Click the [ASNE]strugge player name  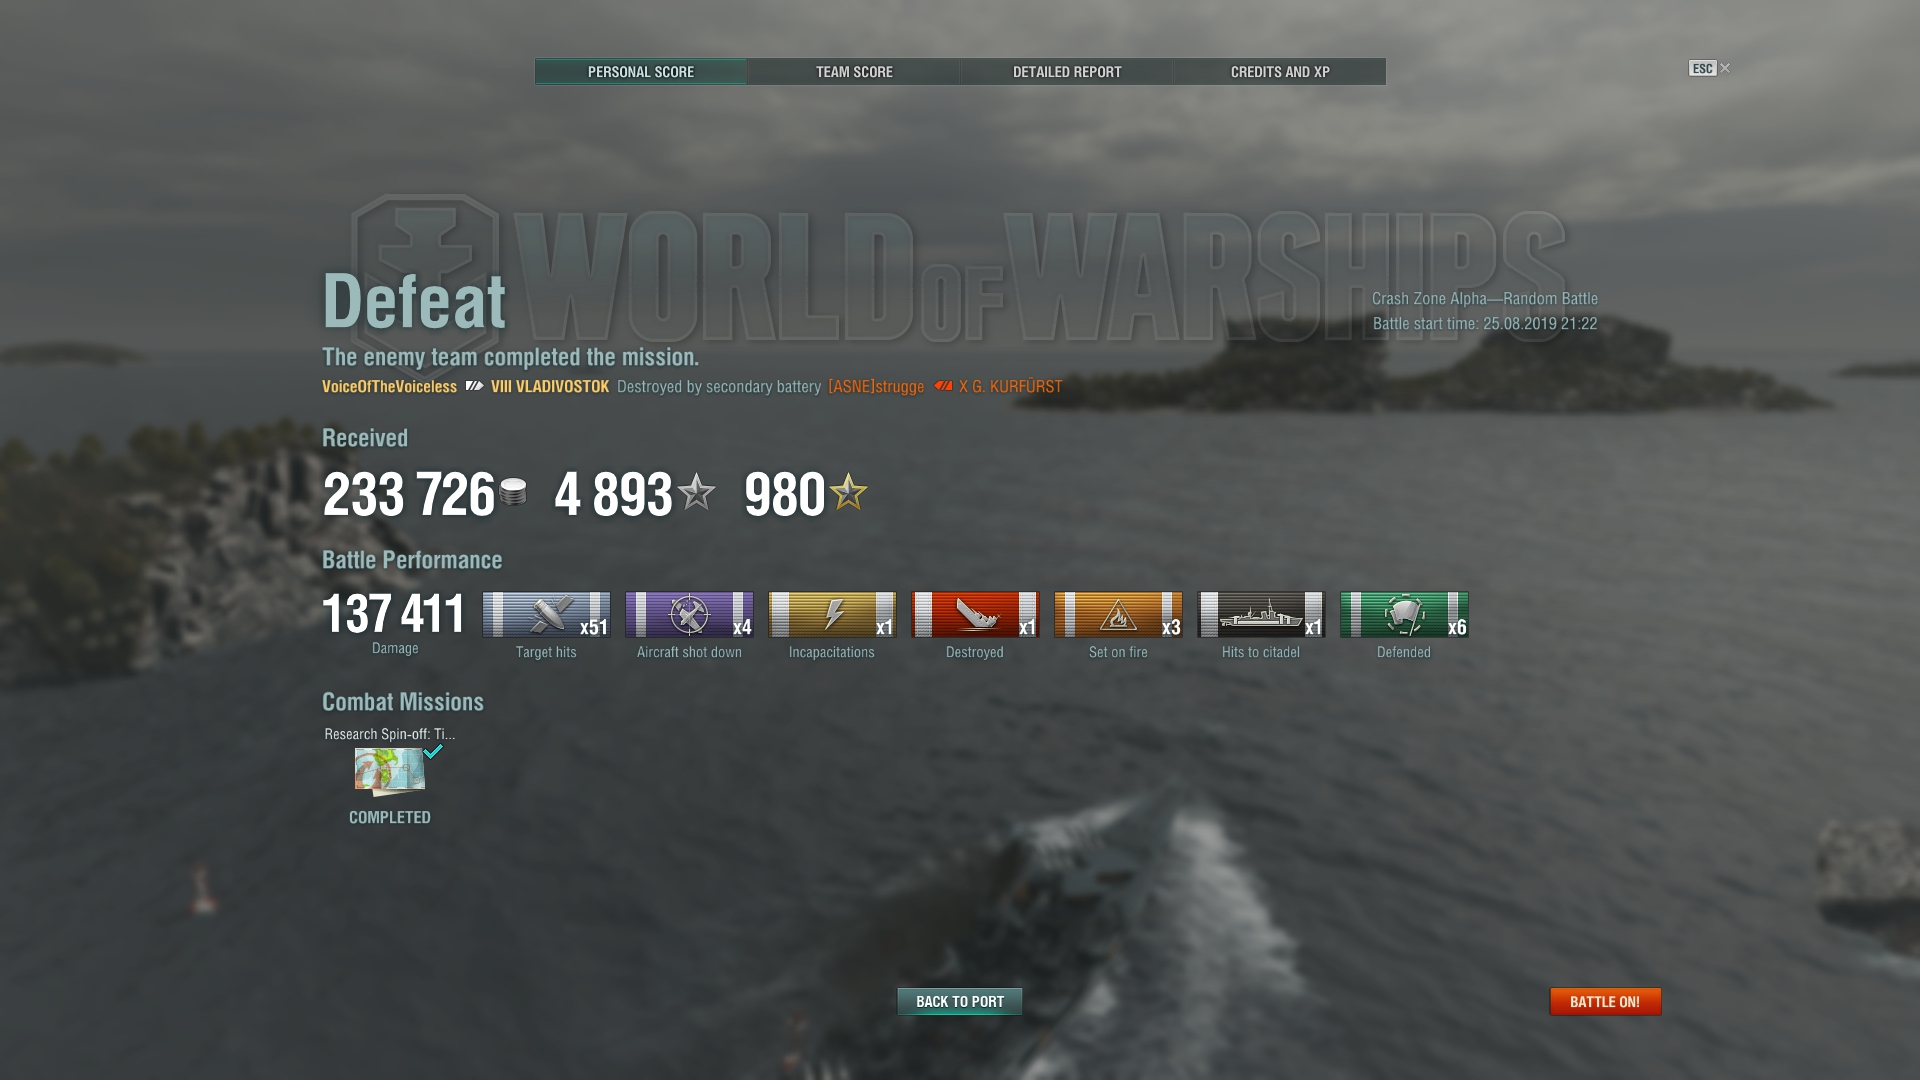click(876, 387)
